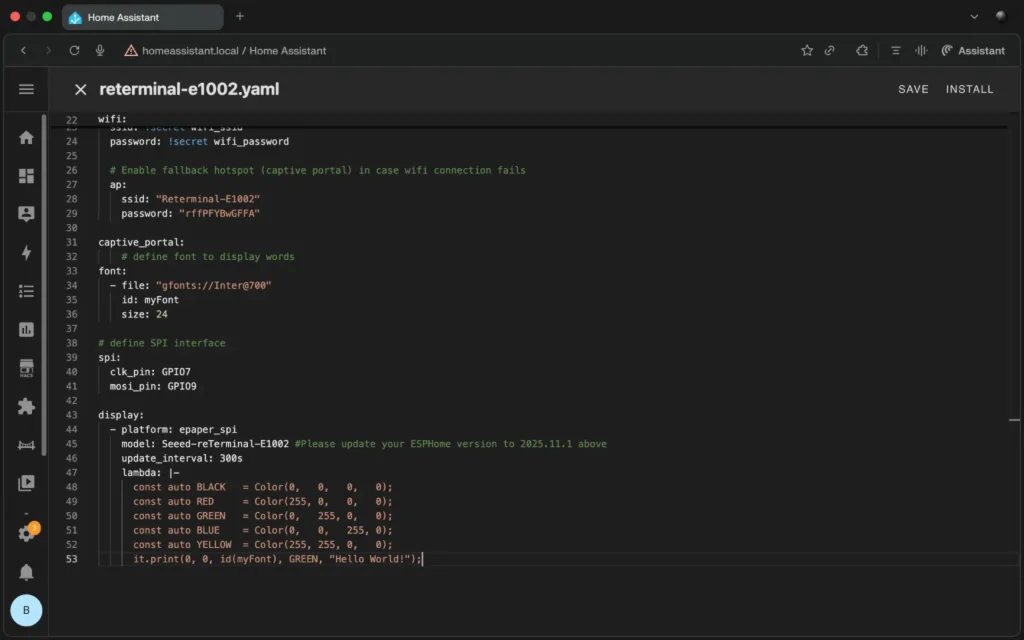
Task: Click the mosi_pin: GPIO9 line
Action: [153, 386]
